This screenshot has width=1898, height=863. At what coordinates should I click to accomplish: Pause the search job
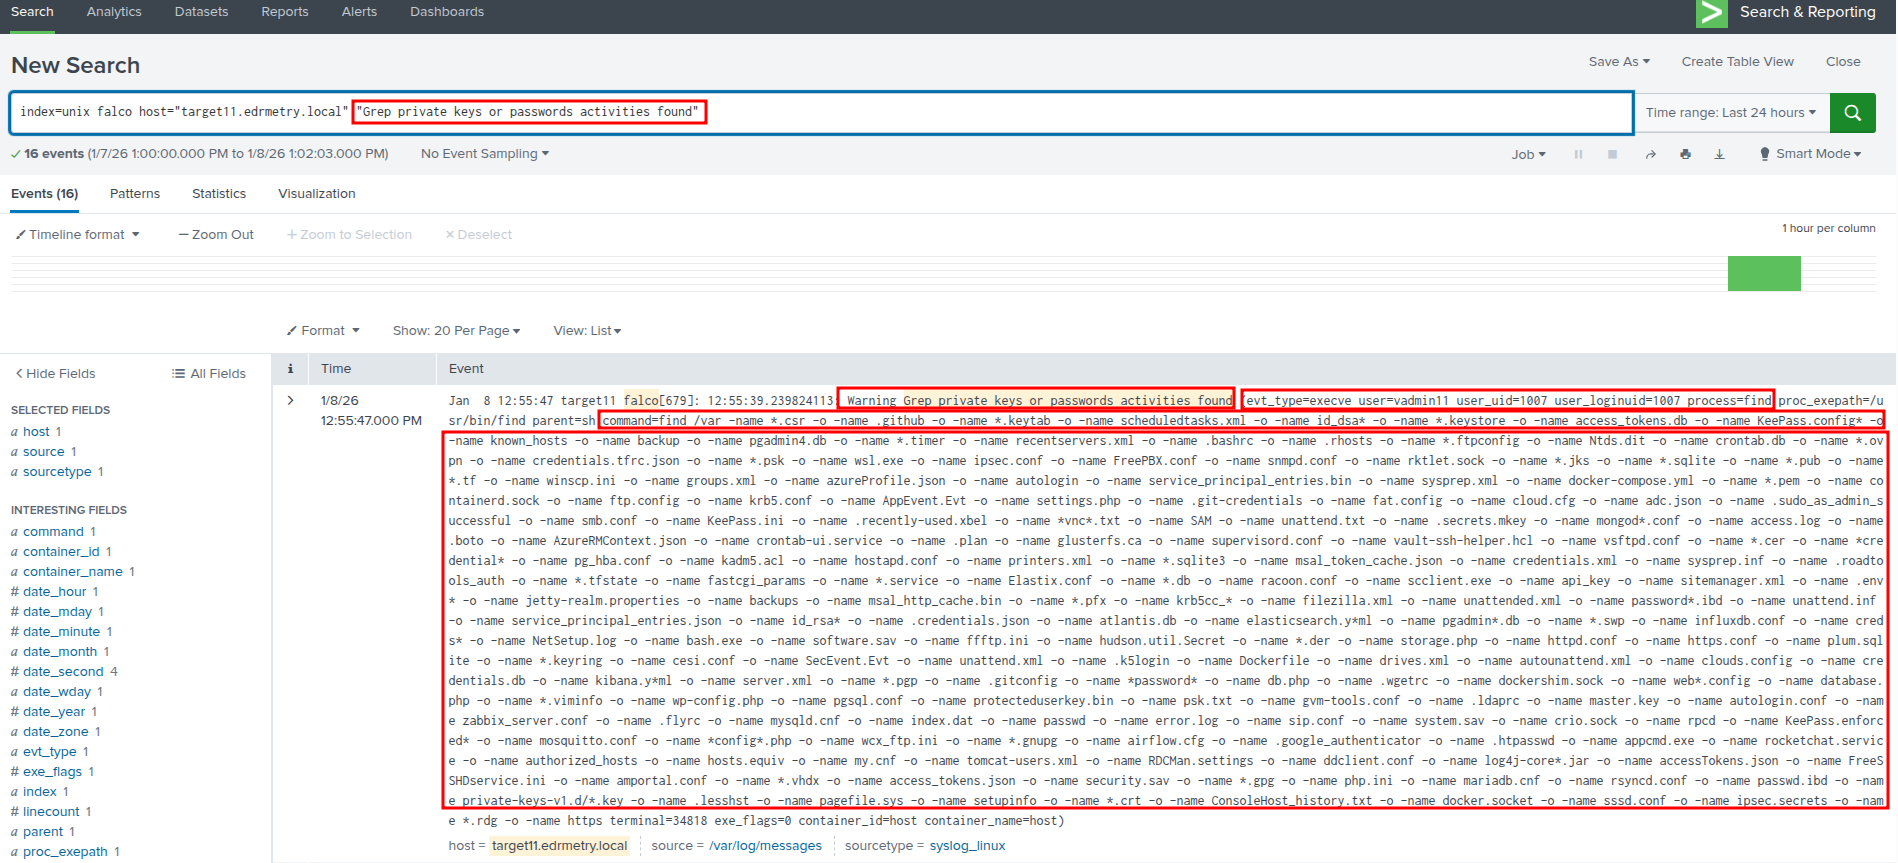tap(1578, 154)
